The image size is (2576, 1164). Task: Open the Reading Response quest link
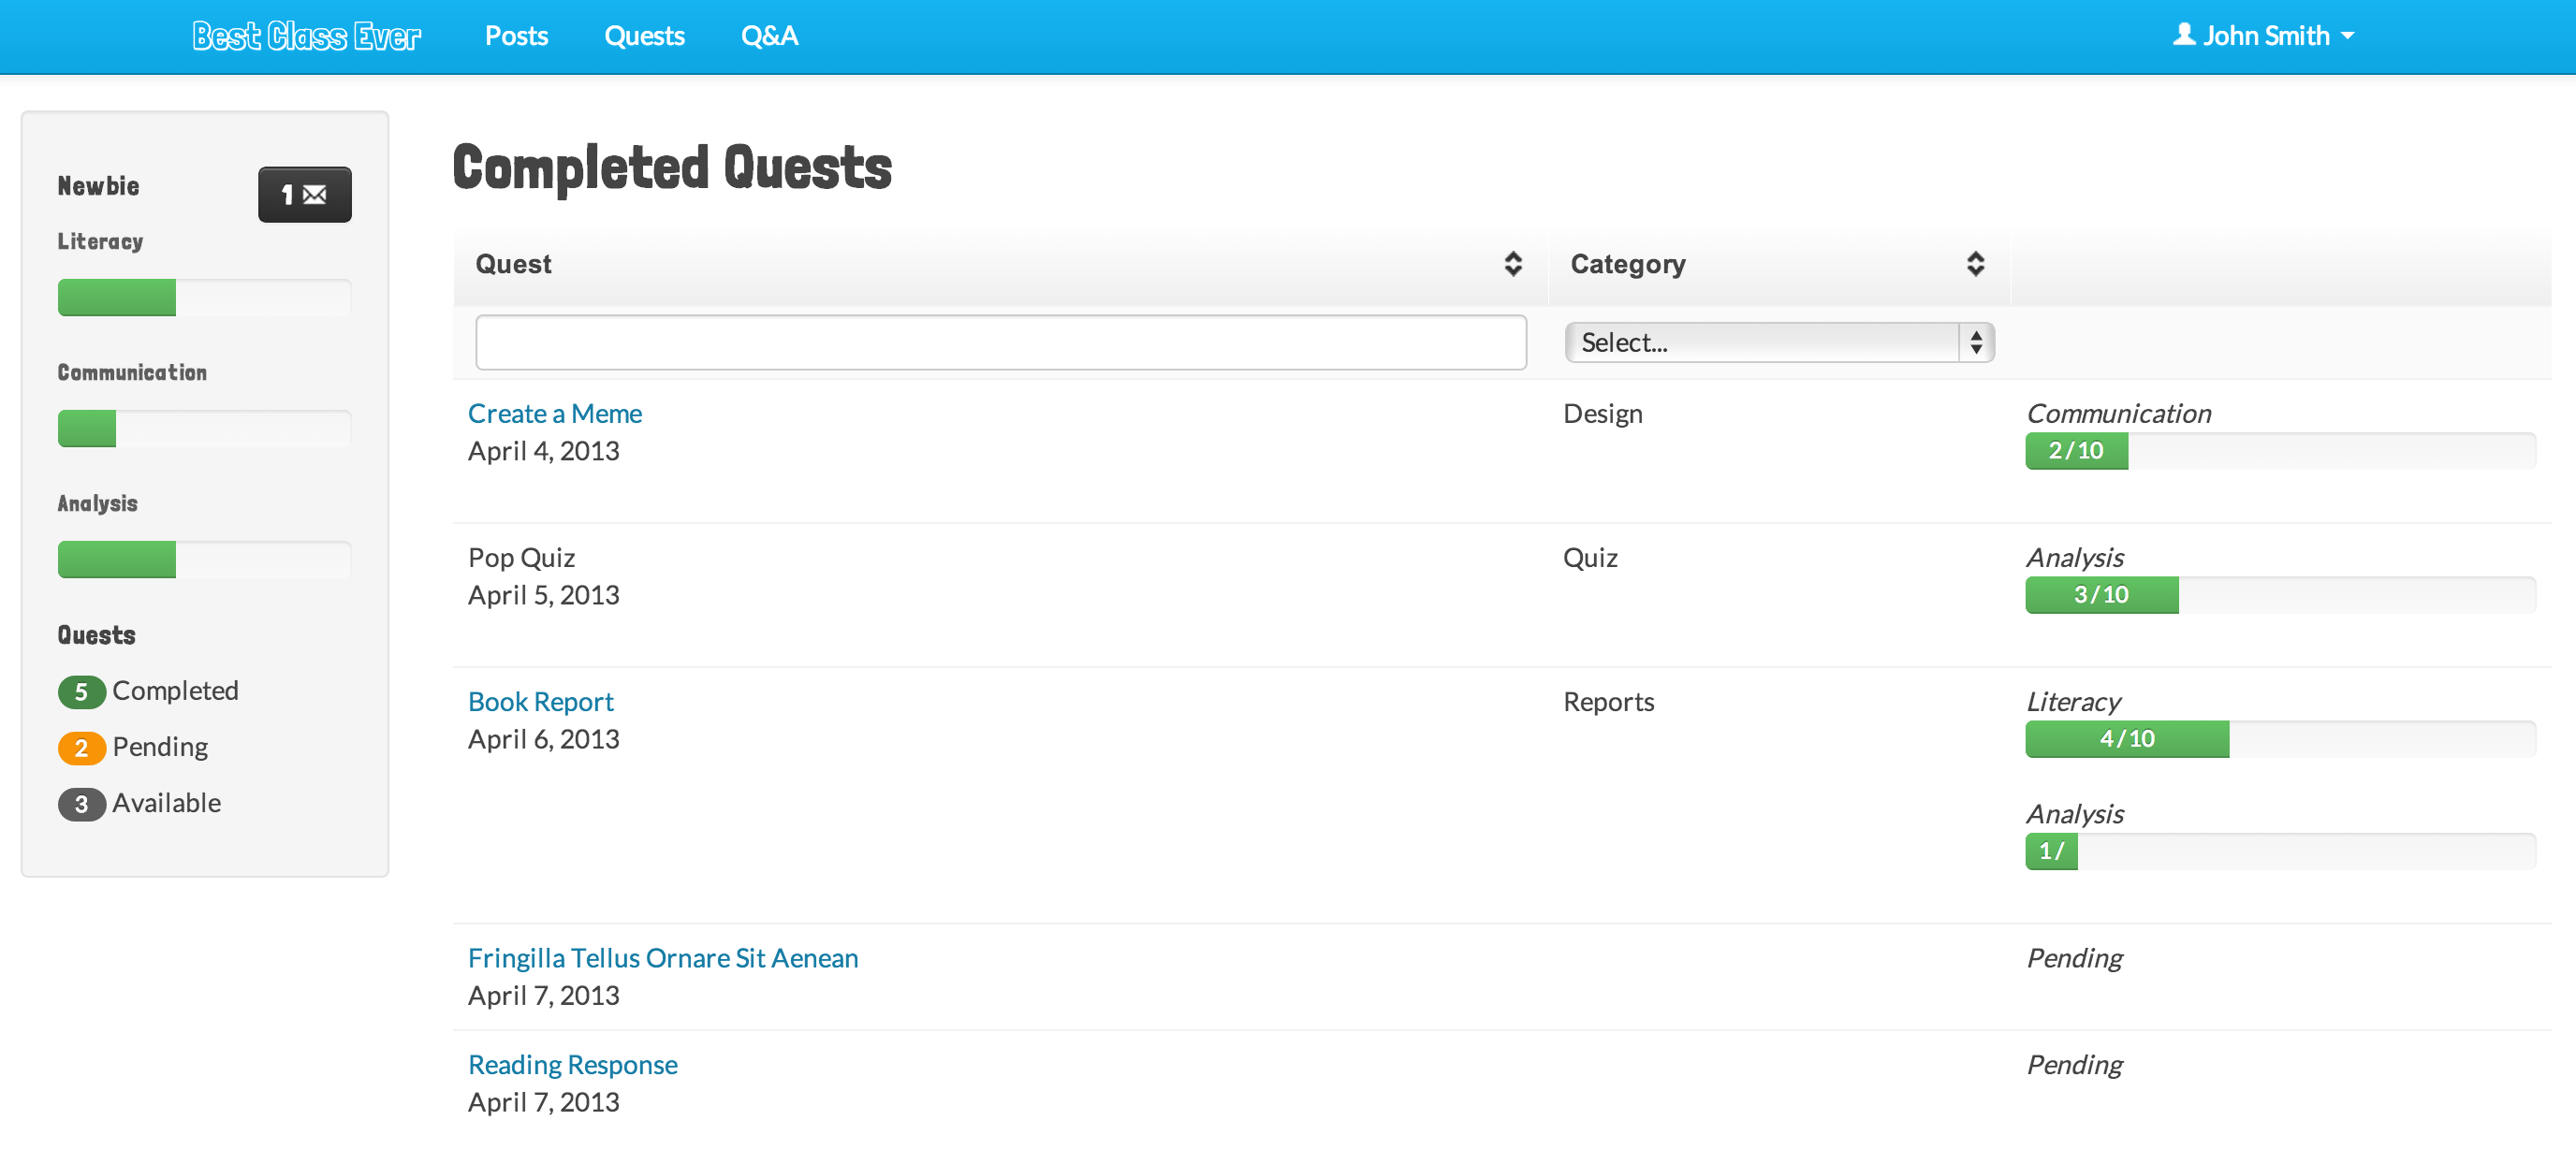tap(572, 1065)
